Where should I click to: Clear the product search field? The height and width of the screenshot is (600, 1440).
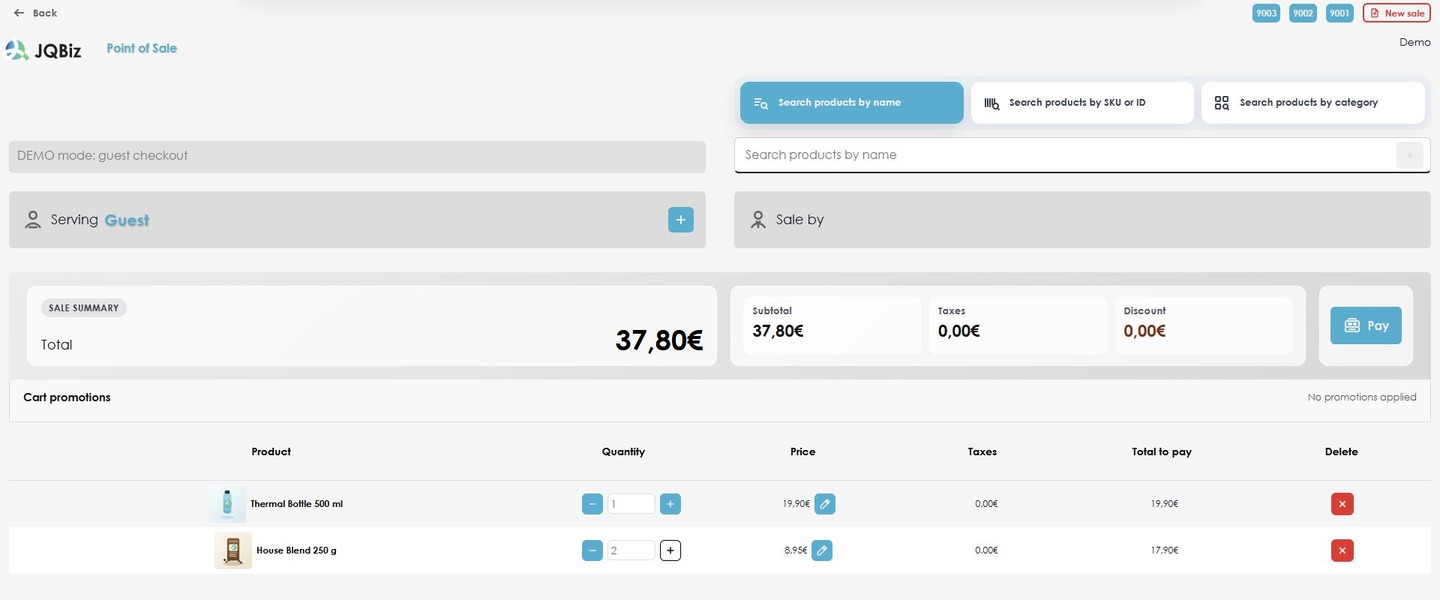coord(1410,155)
